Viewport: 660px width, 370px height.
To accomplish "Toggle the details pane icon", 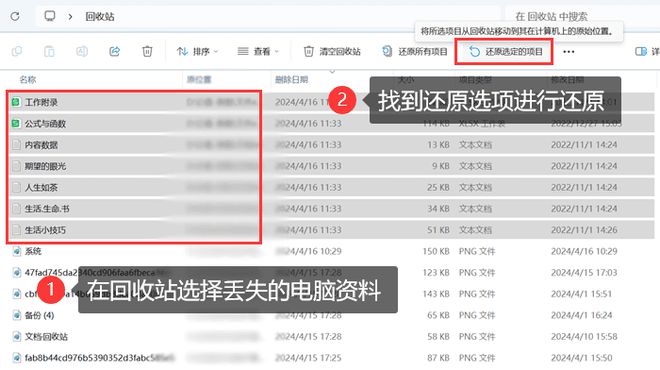I will 641,51.
